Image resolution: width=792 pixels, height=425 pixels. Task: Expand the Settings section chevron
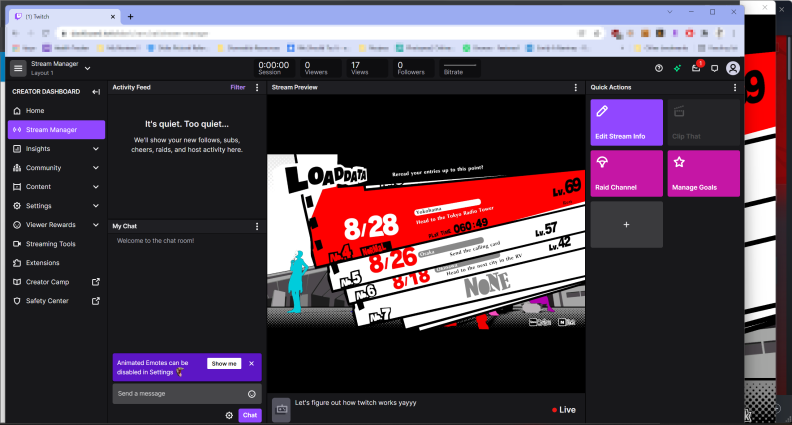click(x=96, y=206)
